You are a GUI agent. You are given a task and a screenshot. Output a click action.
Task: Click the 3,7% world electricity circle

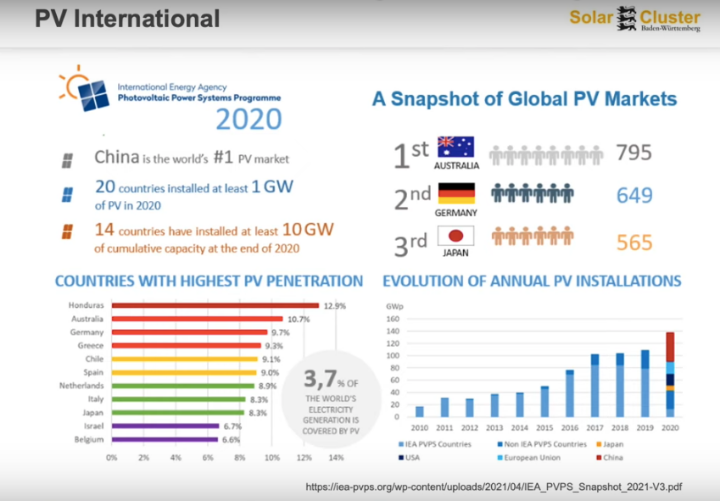(x=331, y=400)
